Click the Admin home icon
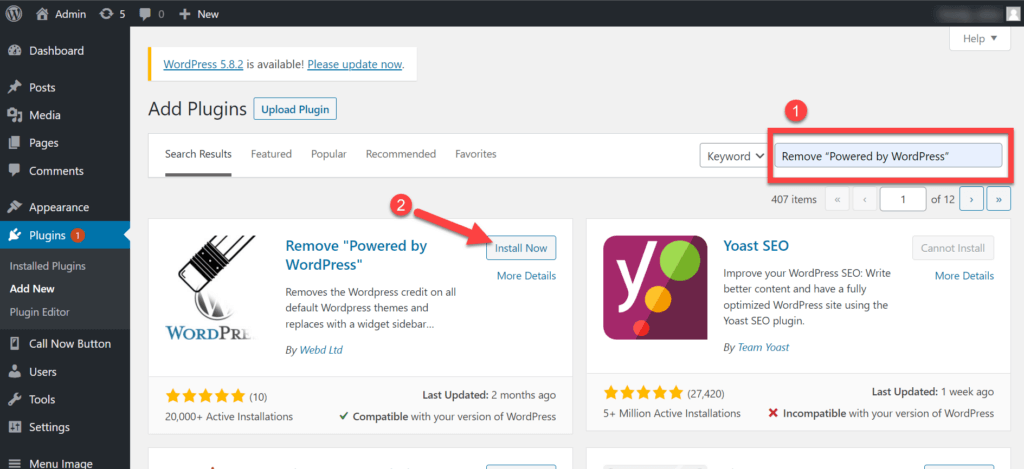The width and height of the screenshot is (1024, 469). 42,14
